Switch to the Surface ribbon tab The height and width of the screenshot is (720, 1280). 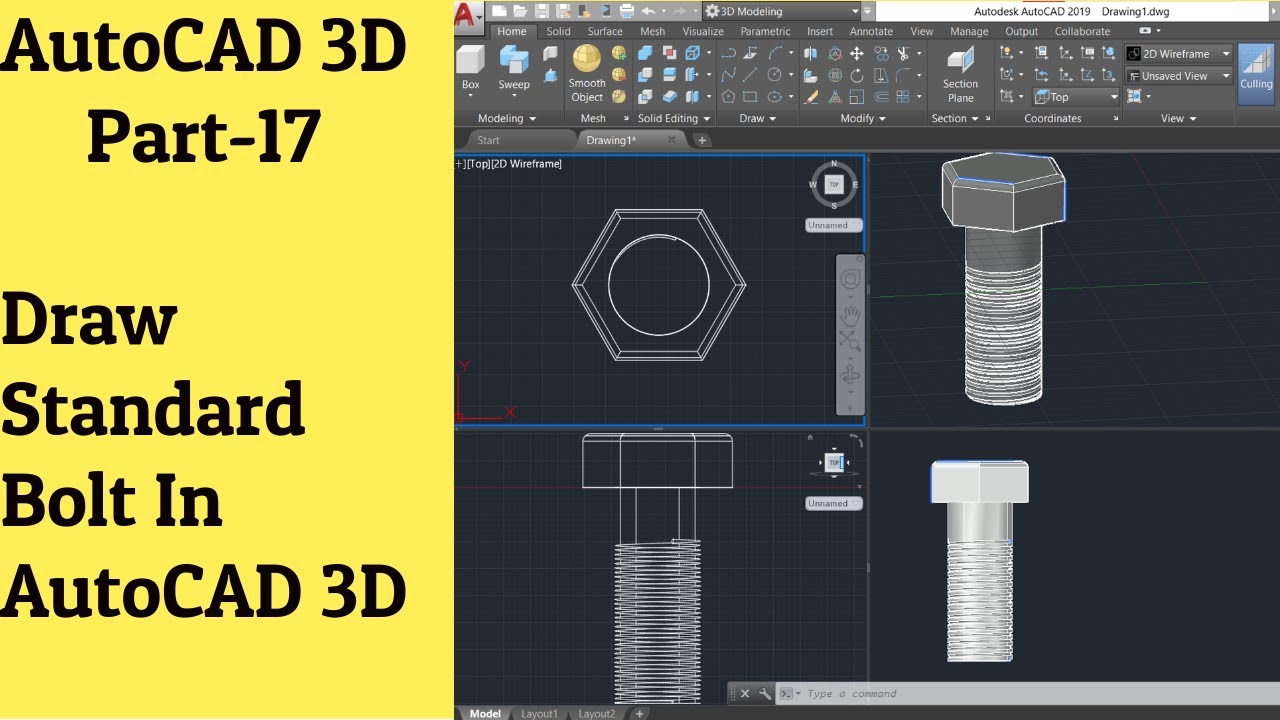coord(605,31)
